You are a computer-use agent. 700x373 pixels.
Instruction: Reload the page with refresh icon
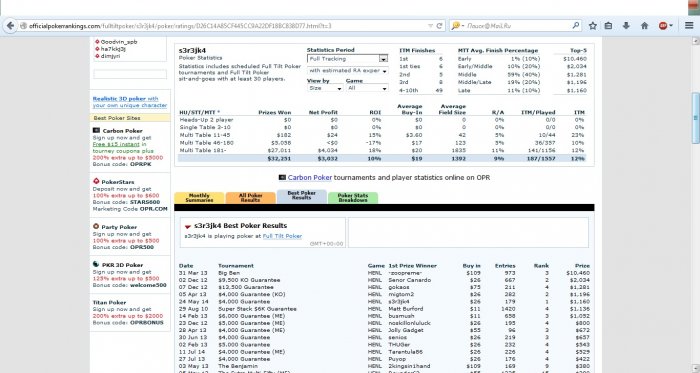439,26
